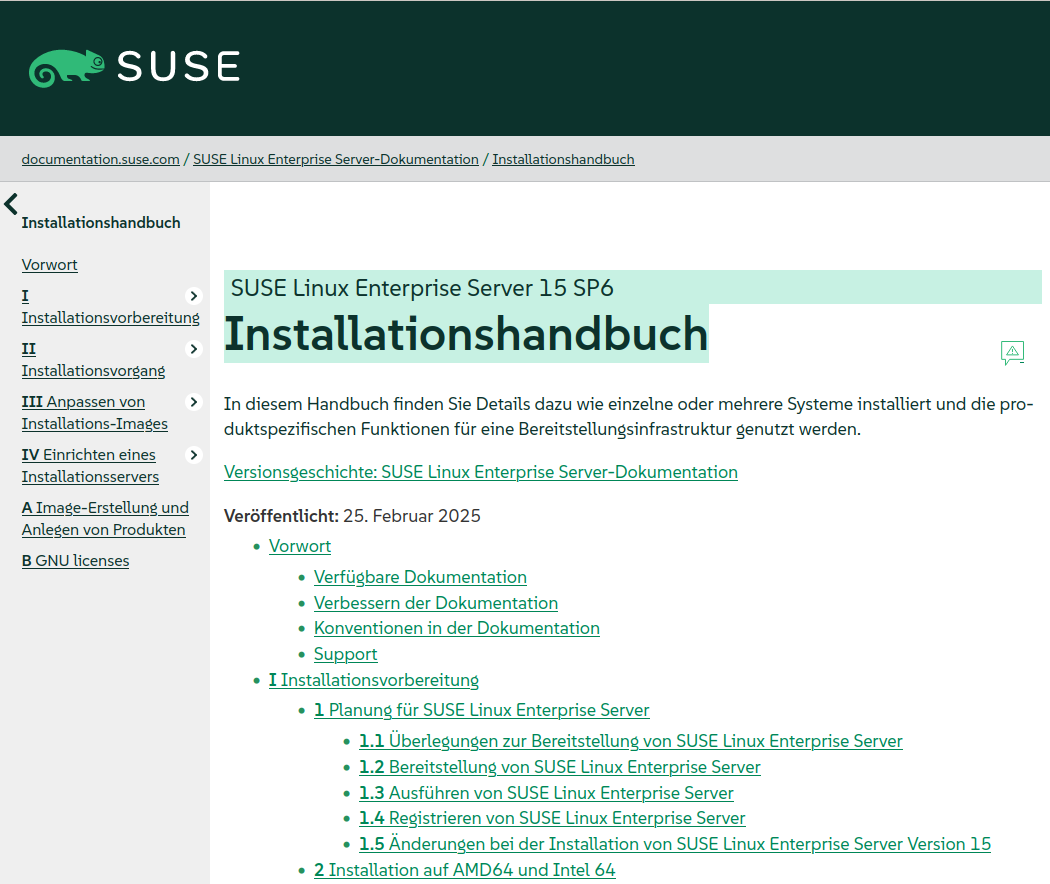Open section 1.5 Änderungen bei der Installation

point(674,843)
